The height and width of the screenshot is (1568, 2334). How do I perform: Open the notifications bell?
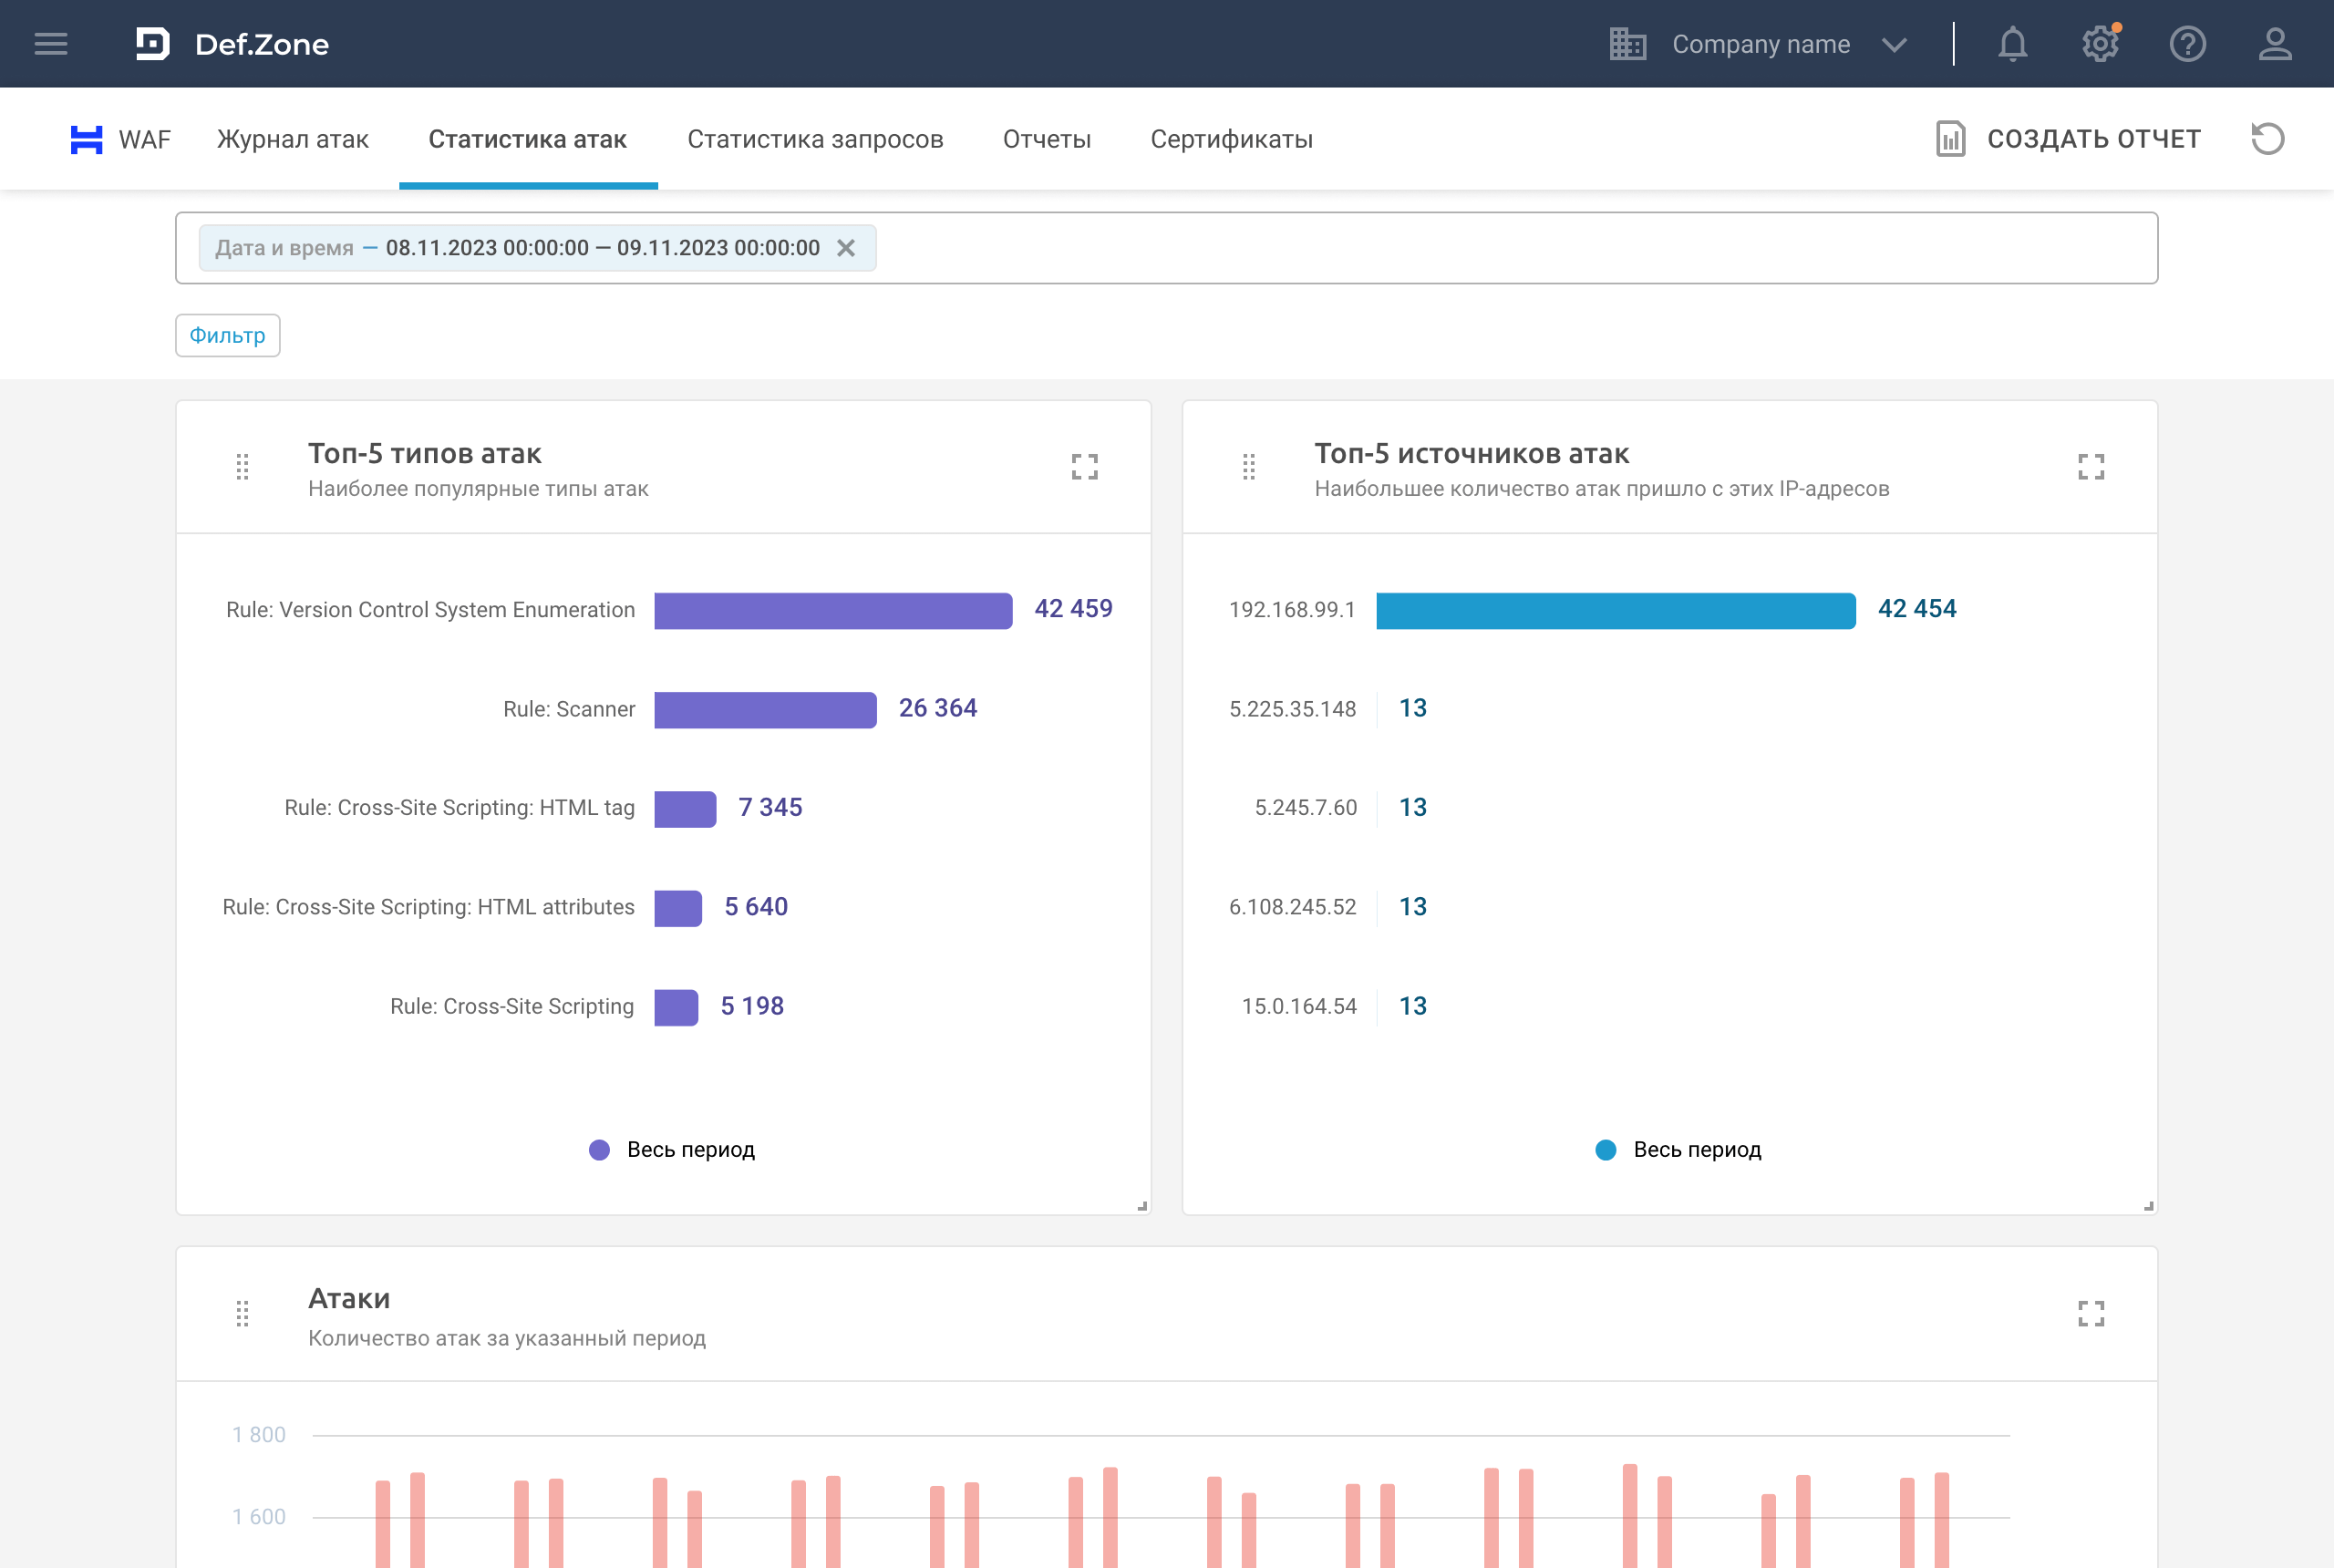click(2012, 44)
